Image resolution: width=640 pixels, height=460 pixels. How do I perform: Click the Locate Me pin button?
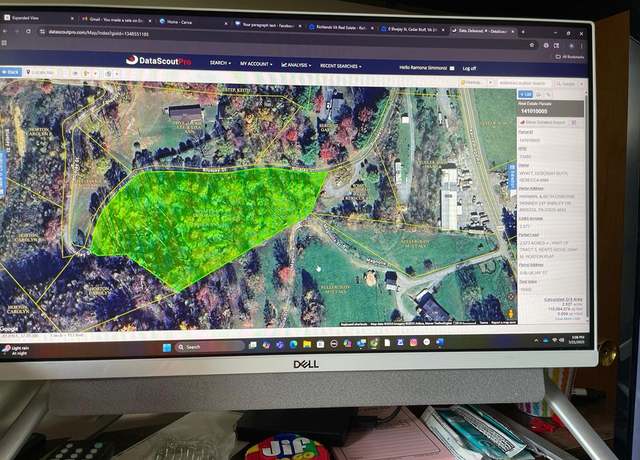tap(40, 72)
